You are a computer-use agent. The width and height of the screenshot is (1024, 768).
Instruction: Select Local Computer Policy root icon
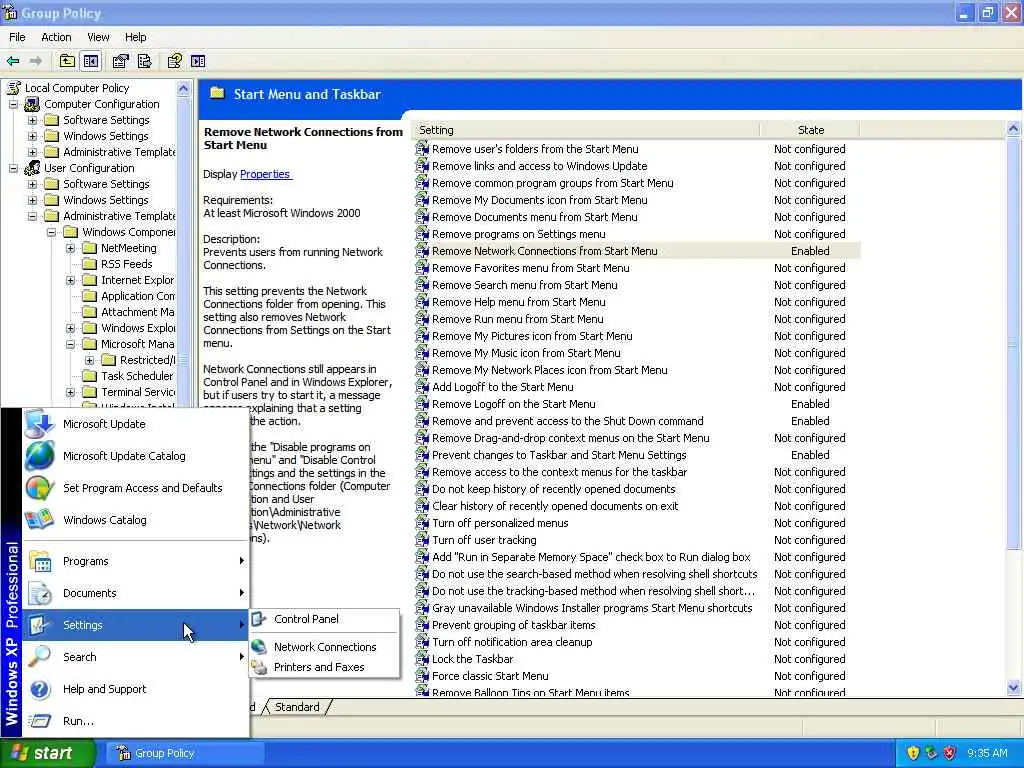[13, 88]
